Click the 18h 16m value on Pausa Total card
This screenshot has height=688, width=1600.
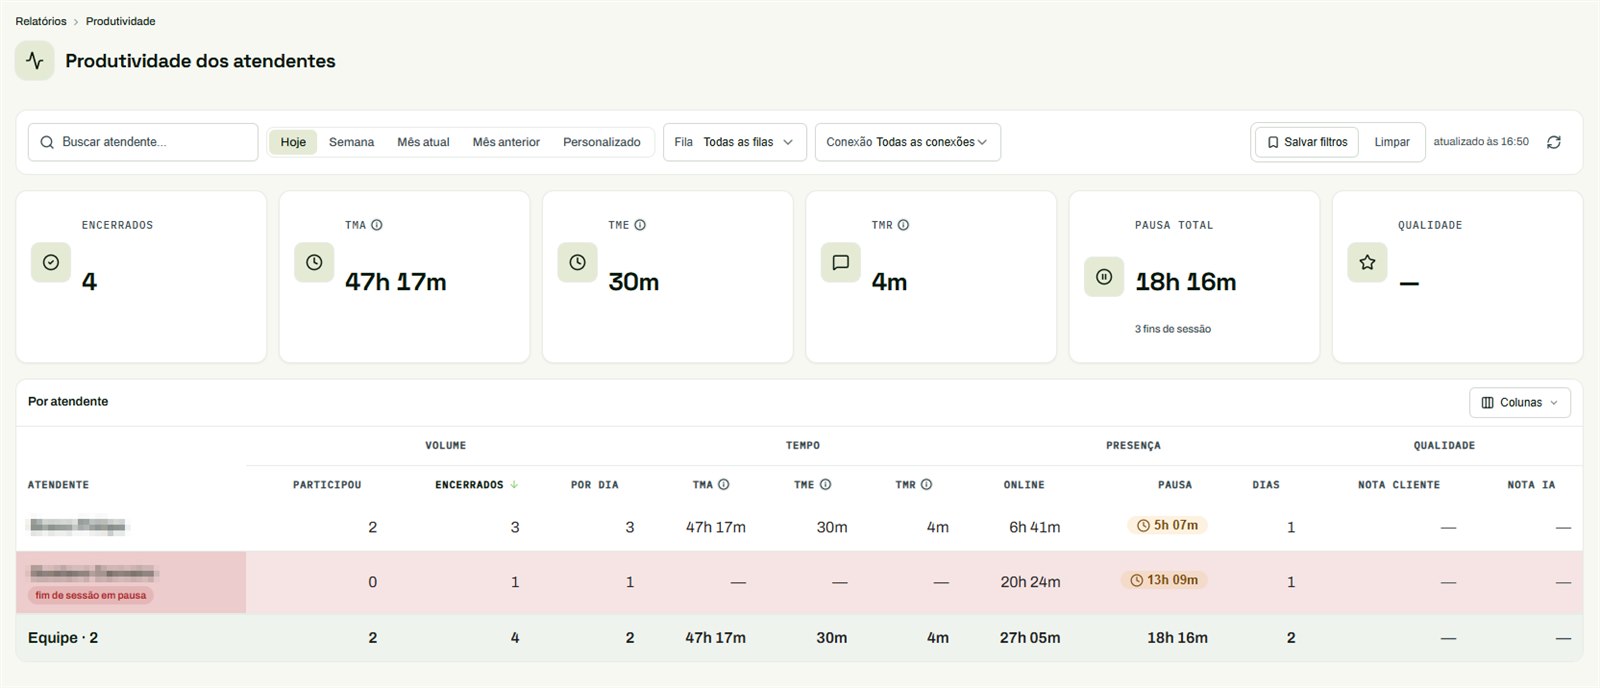pos(1186,282)
